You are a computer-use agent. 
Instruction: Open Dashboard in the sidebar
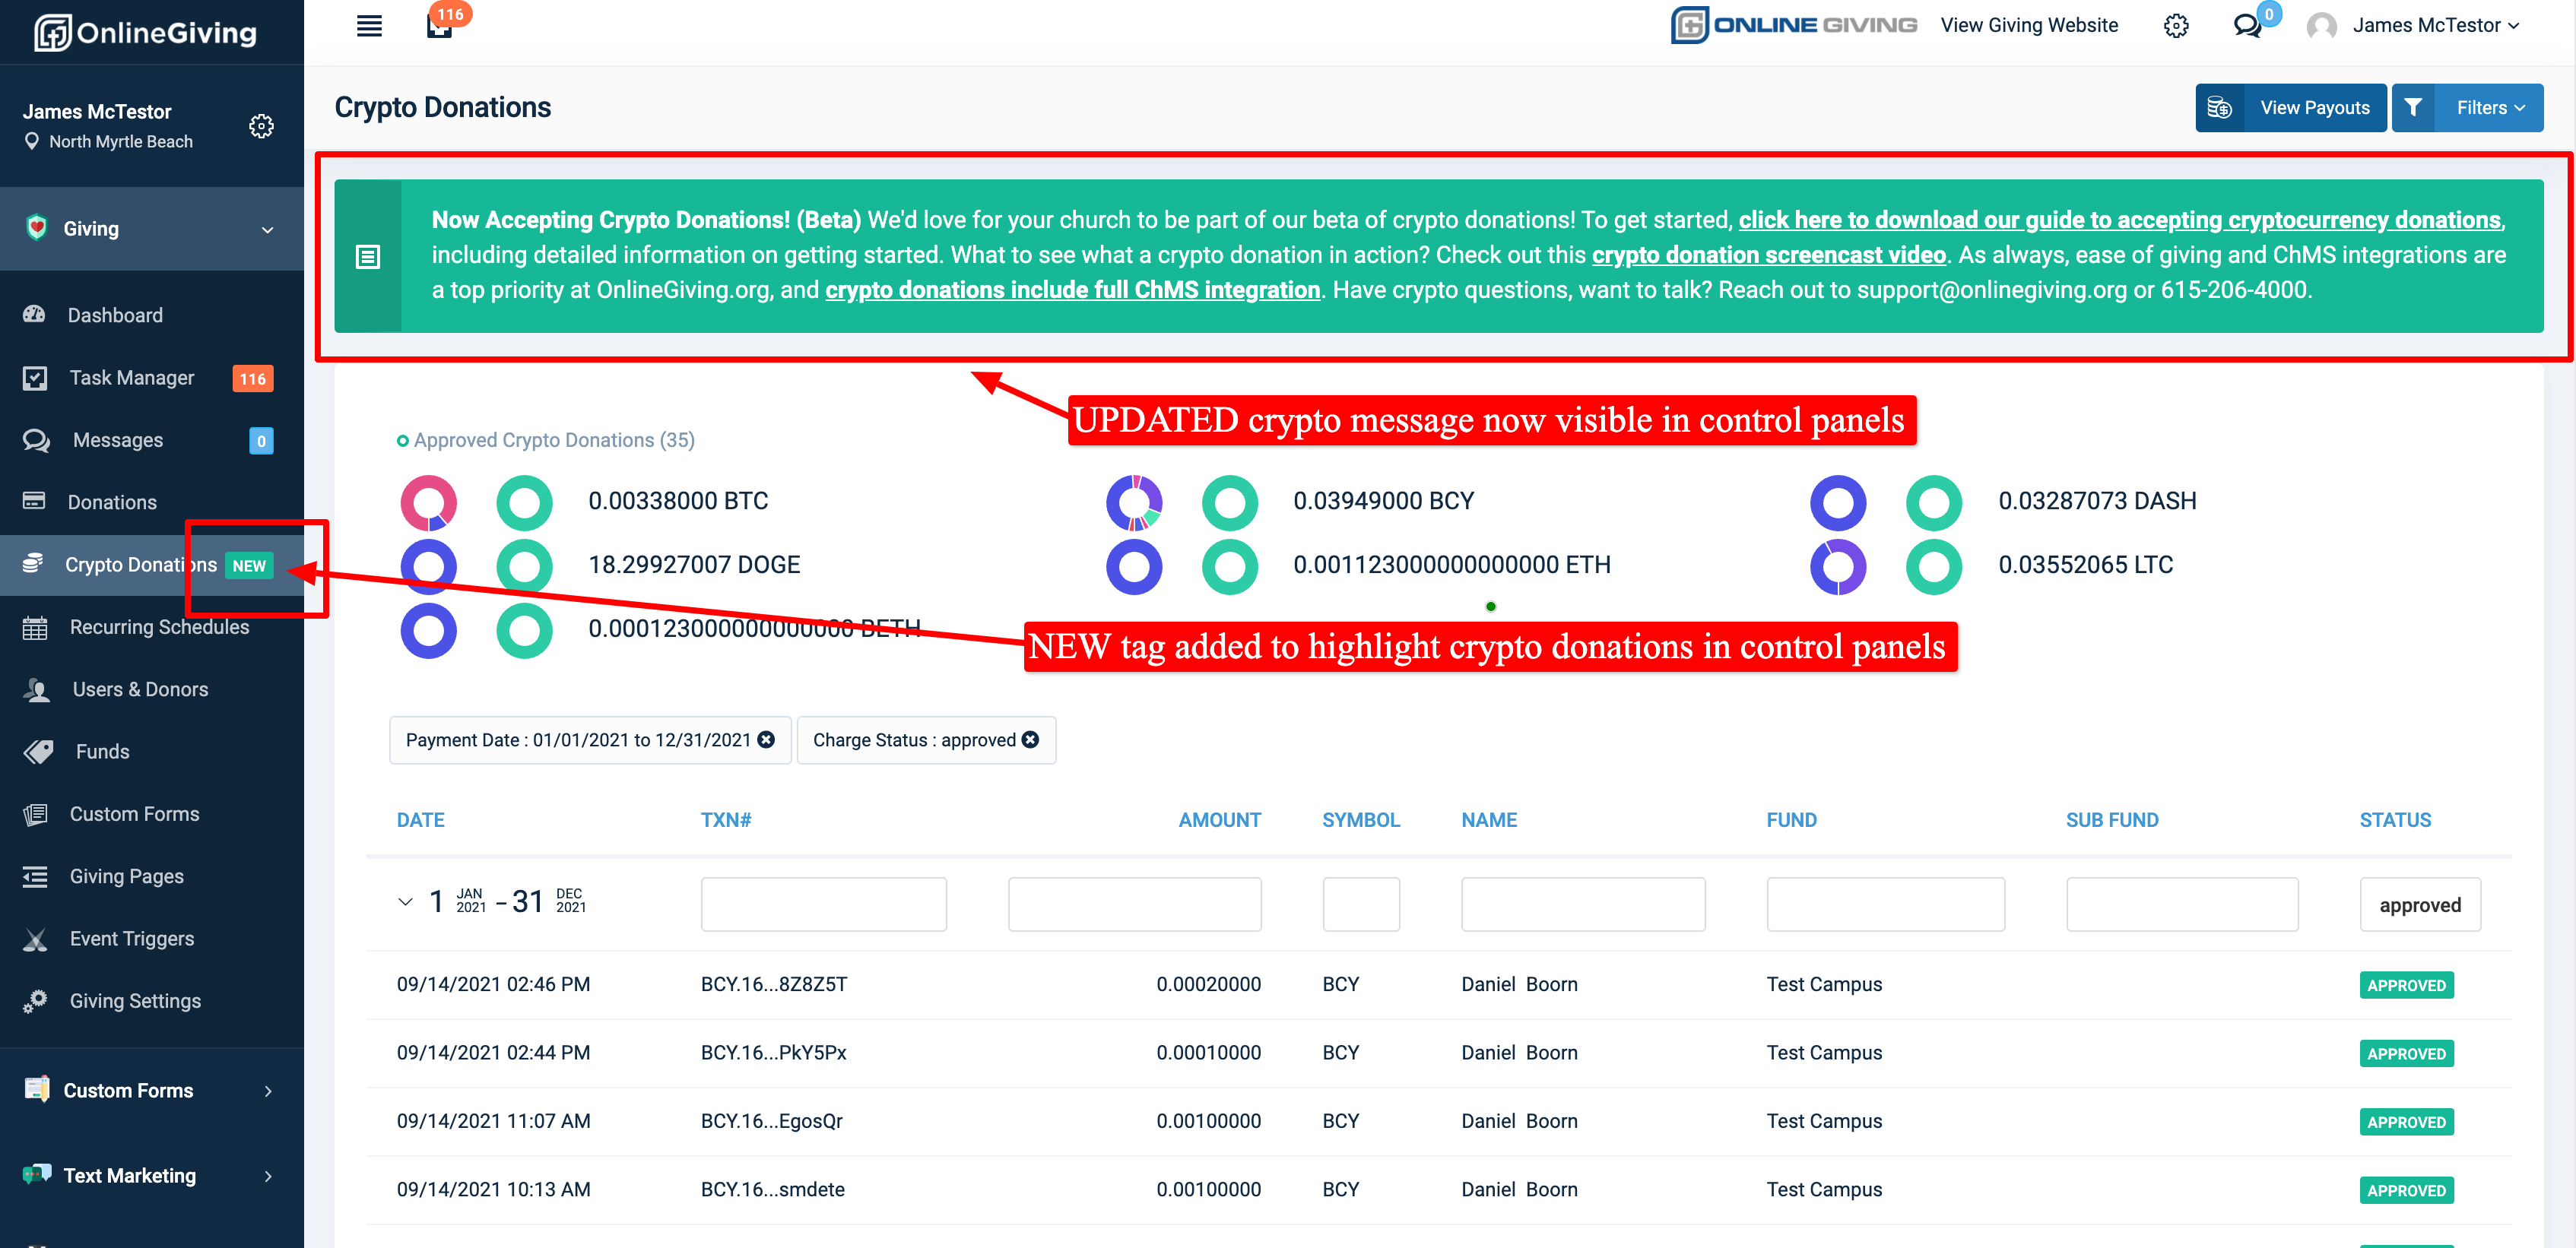114,315
